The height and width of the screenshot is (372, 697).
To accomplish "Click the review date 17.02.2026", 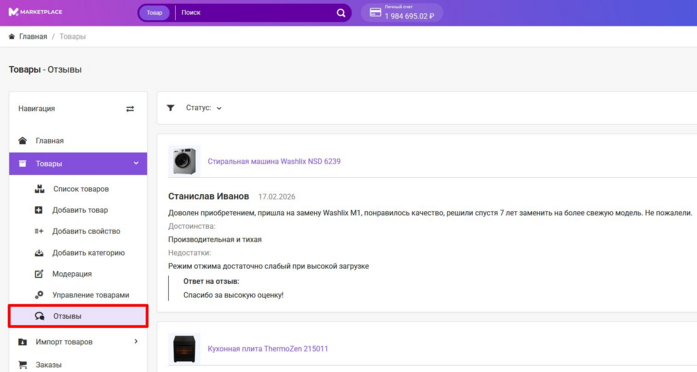I will (276, 196).
